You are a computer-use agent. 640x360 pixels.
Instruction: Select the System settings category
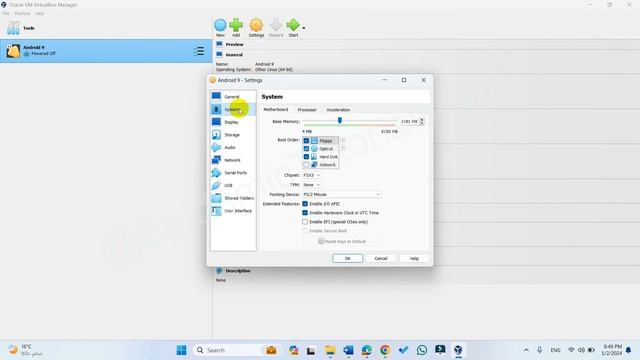233,109
